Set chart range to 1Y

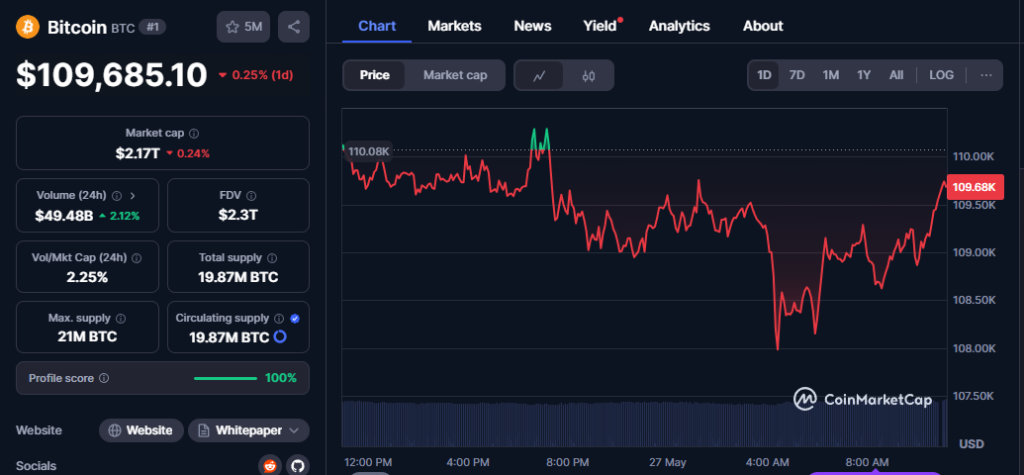pos(864,75)
